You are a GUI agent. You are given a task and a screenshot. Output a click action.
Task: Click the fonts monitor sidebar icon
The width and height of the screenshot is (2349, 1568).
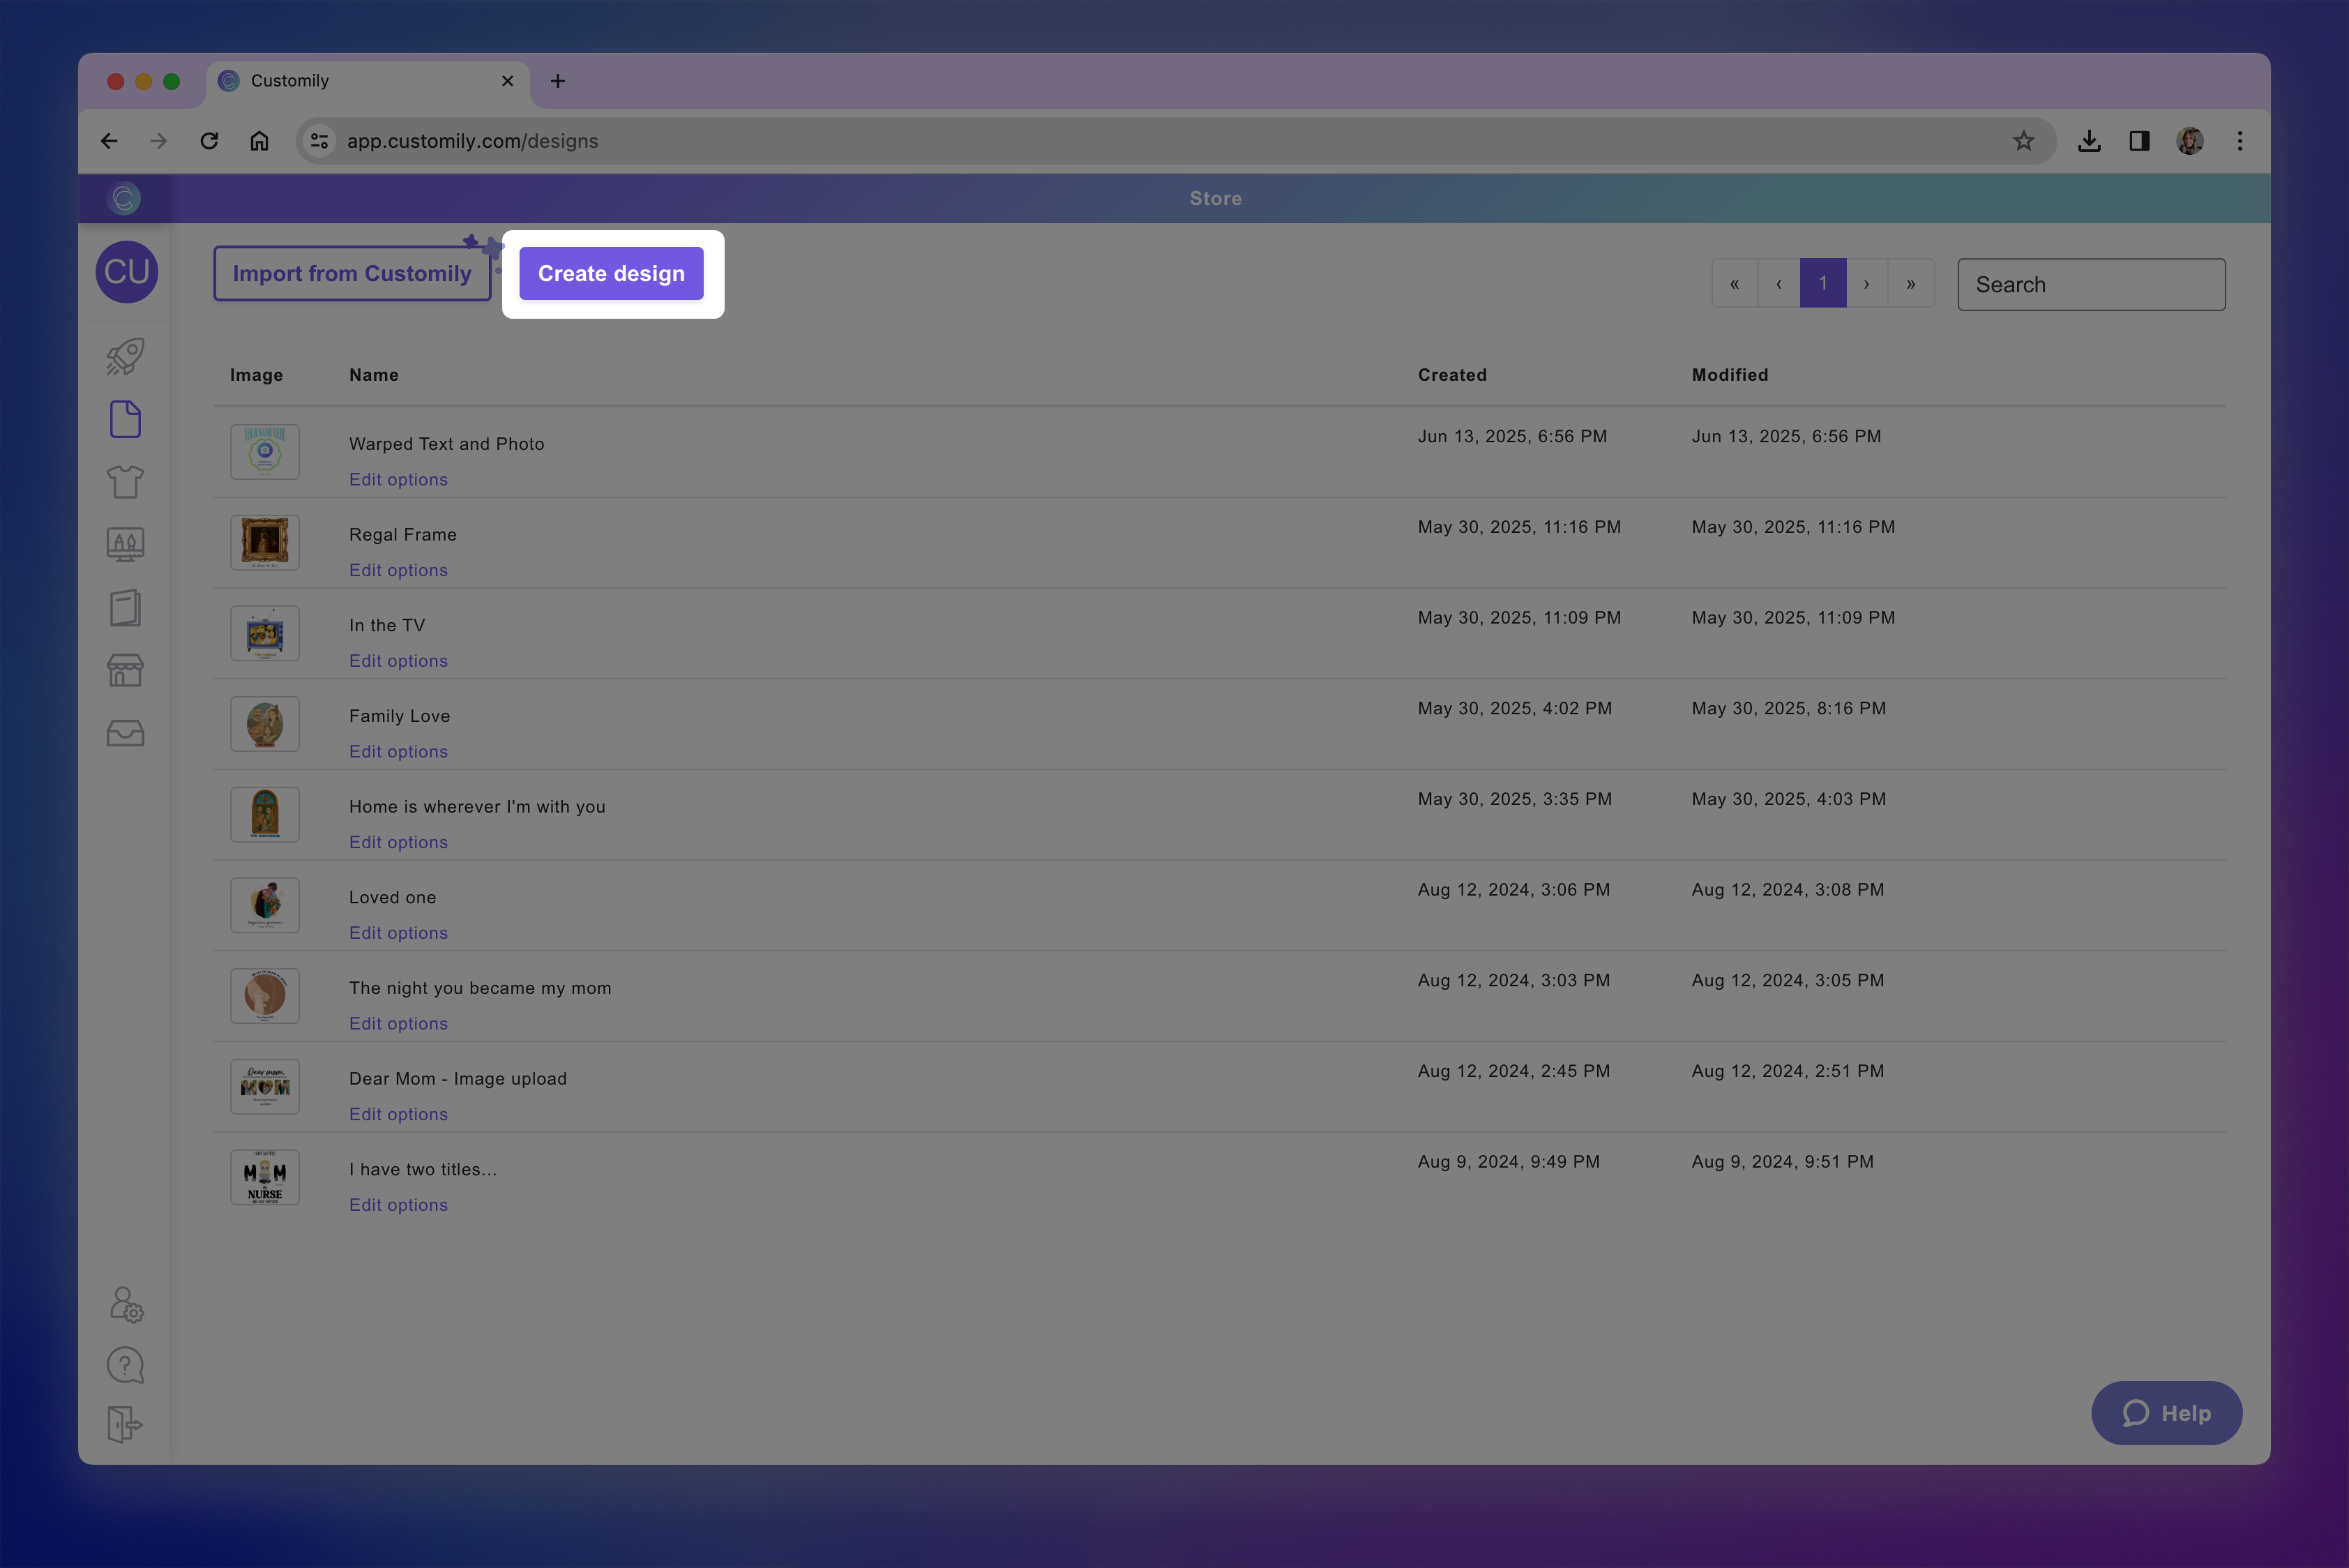tap(125, 545)
